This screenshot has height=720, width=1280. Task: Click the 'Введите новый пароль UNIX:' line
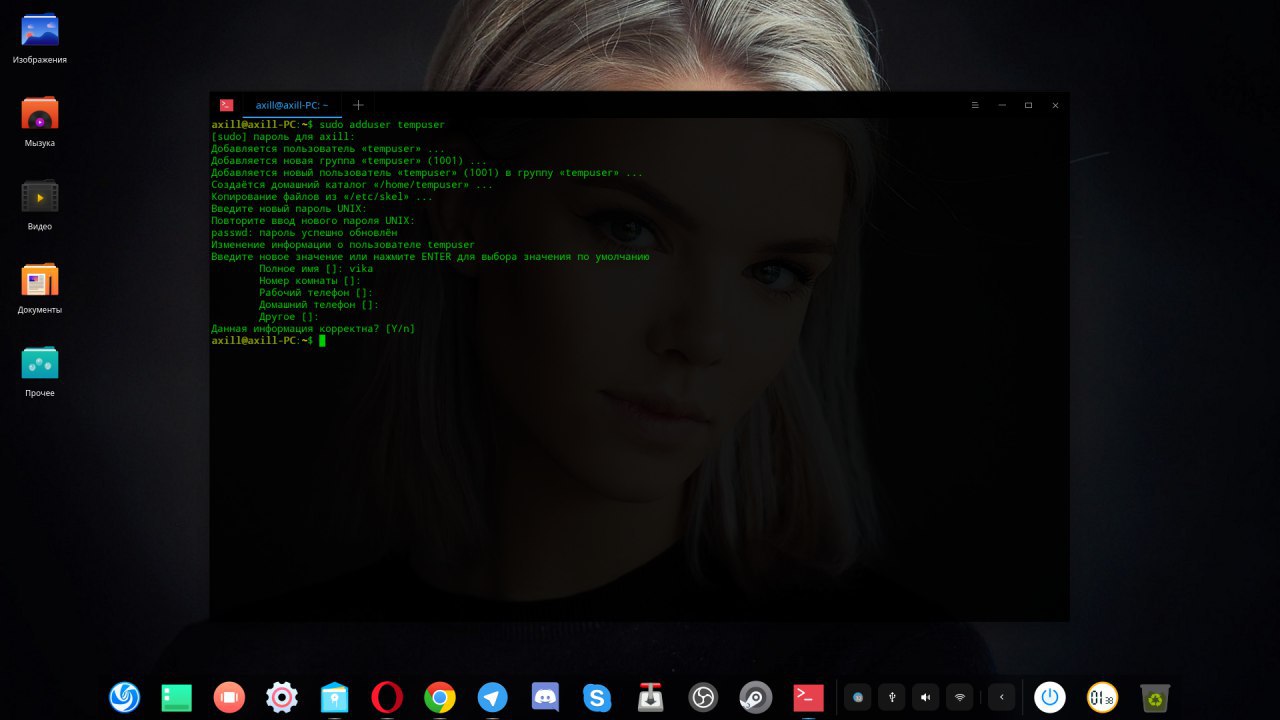(x=289, y=209)
